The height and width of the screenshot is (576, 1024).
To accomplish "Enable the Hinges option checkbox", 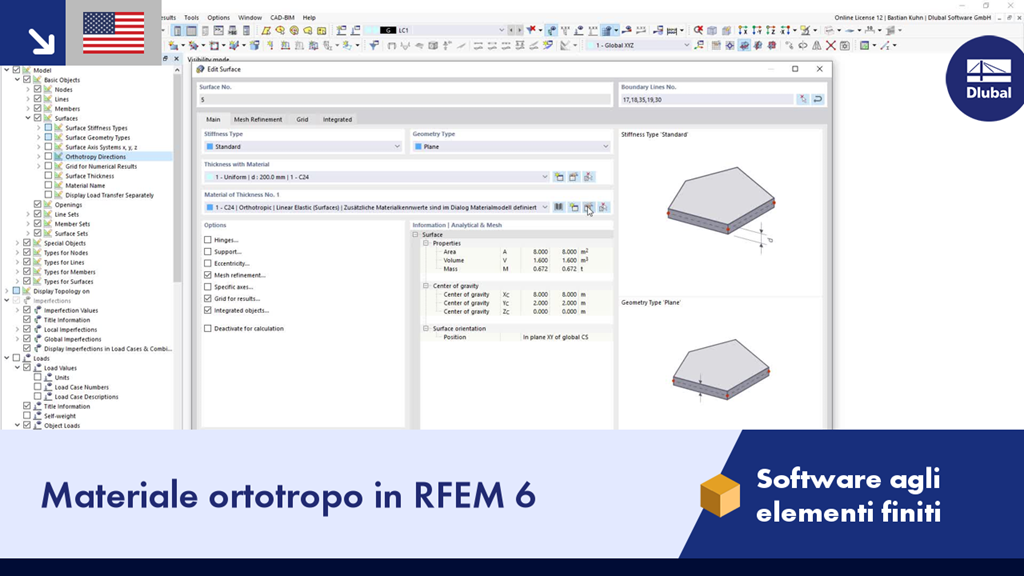I will [x=208, y=240].
